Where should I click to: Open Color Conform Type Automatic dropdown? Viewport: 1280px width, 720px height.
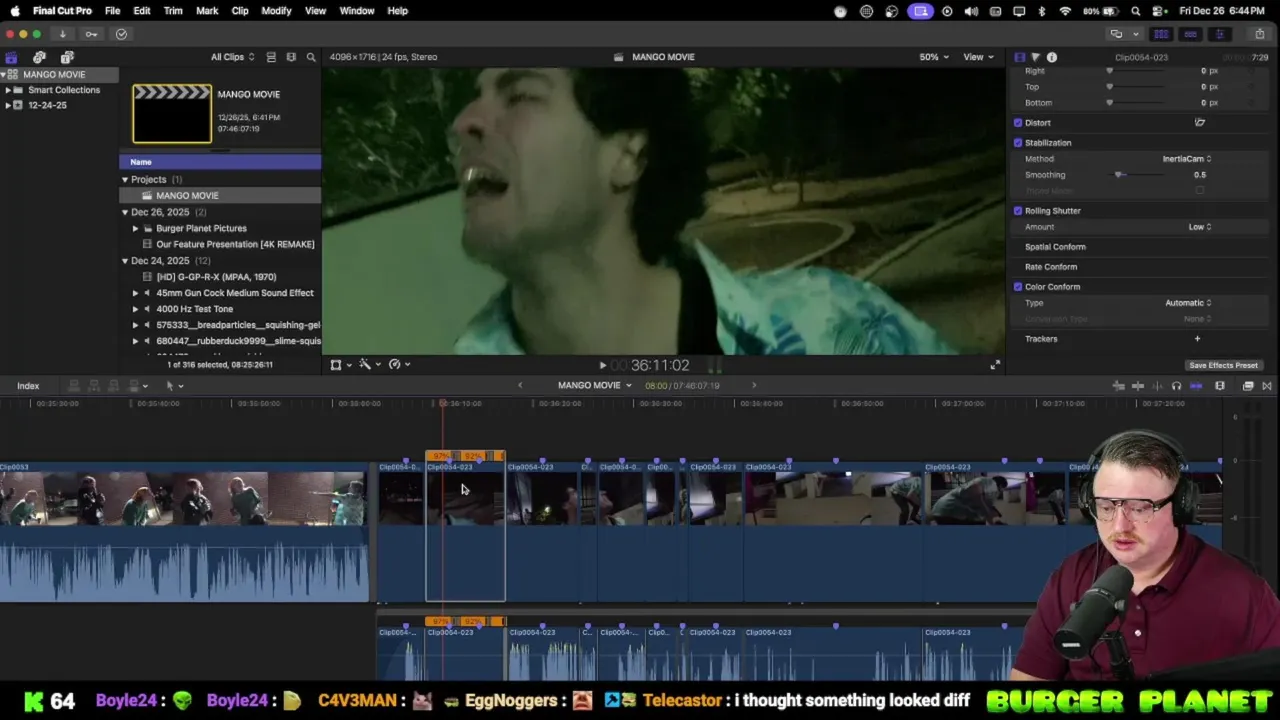coord(1189,303)
